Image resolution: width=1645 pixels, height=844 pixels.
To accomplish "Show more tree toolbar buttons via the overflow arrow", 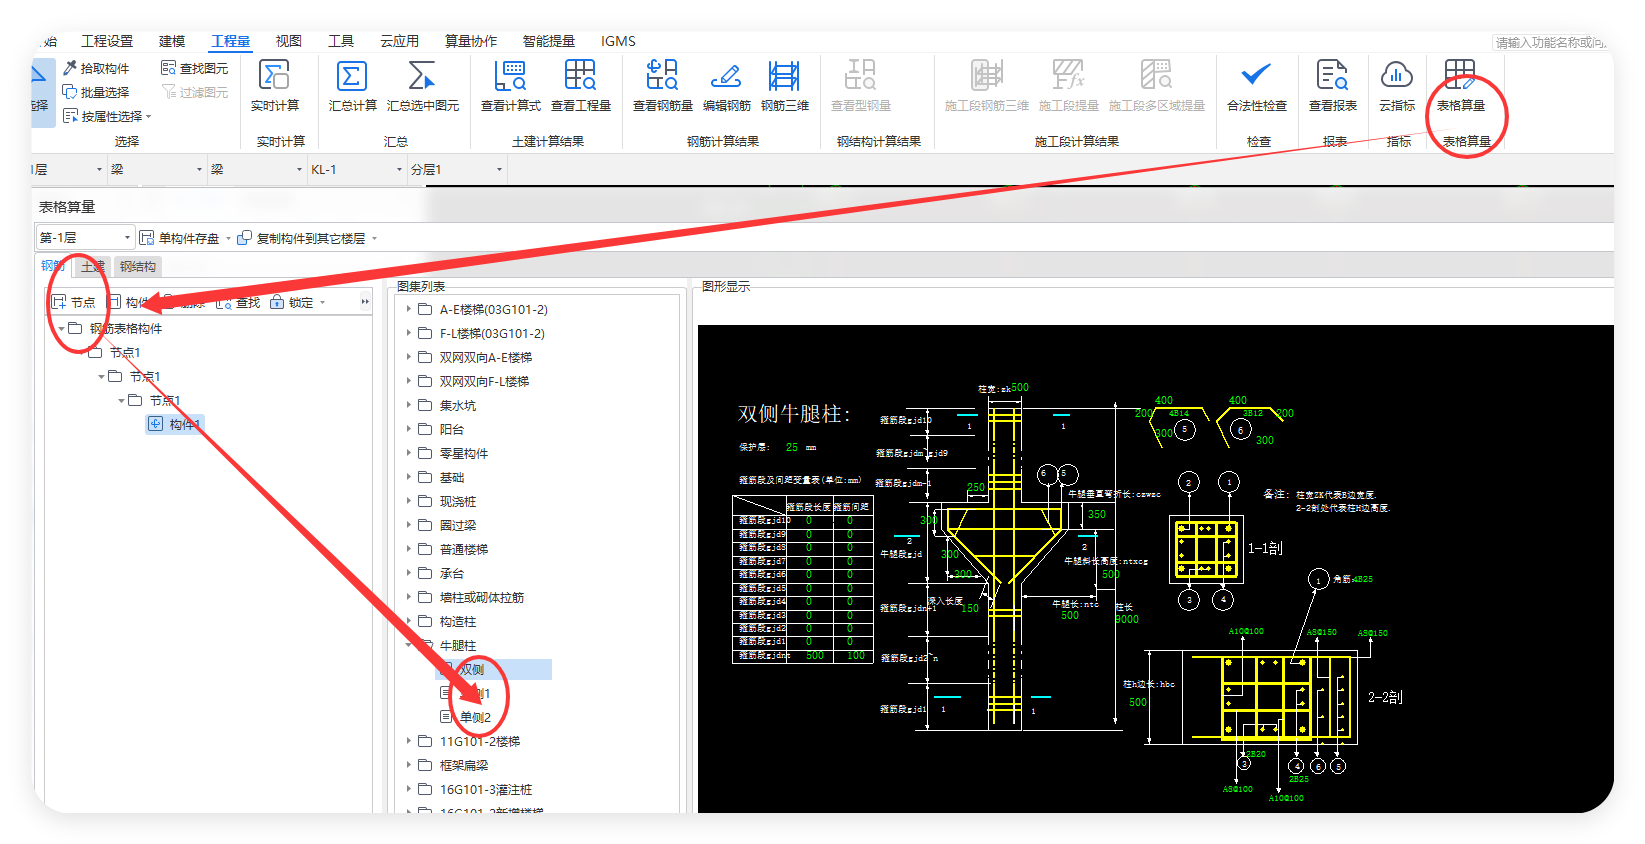I will [365, 302].
